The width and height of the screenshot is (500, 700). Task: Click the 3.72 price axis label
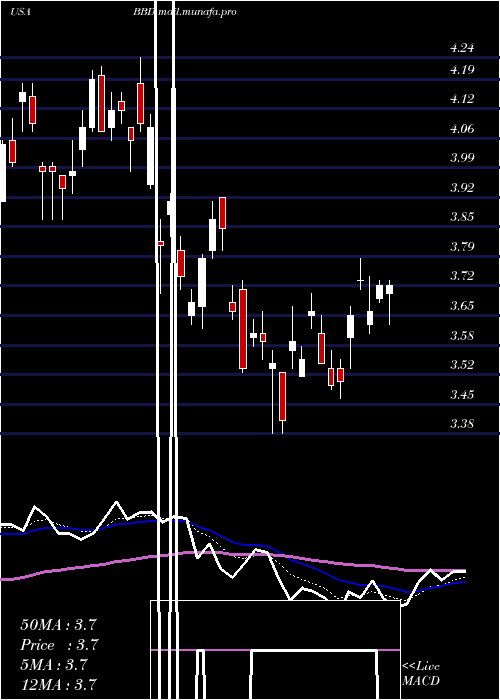462,276
